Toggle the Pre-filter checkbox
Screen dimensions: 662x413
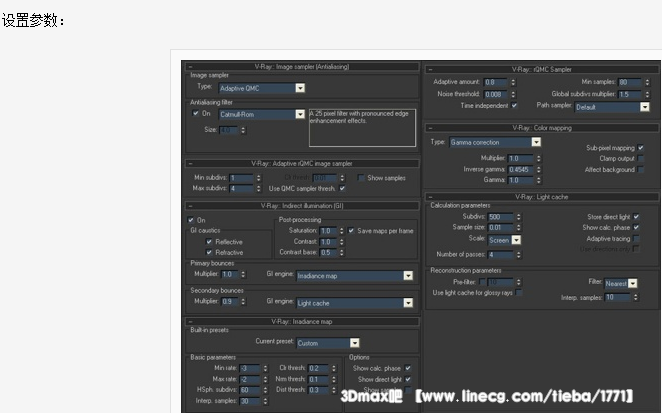click(482, 282)
